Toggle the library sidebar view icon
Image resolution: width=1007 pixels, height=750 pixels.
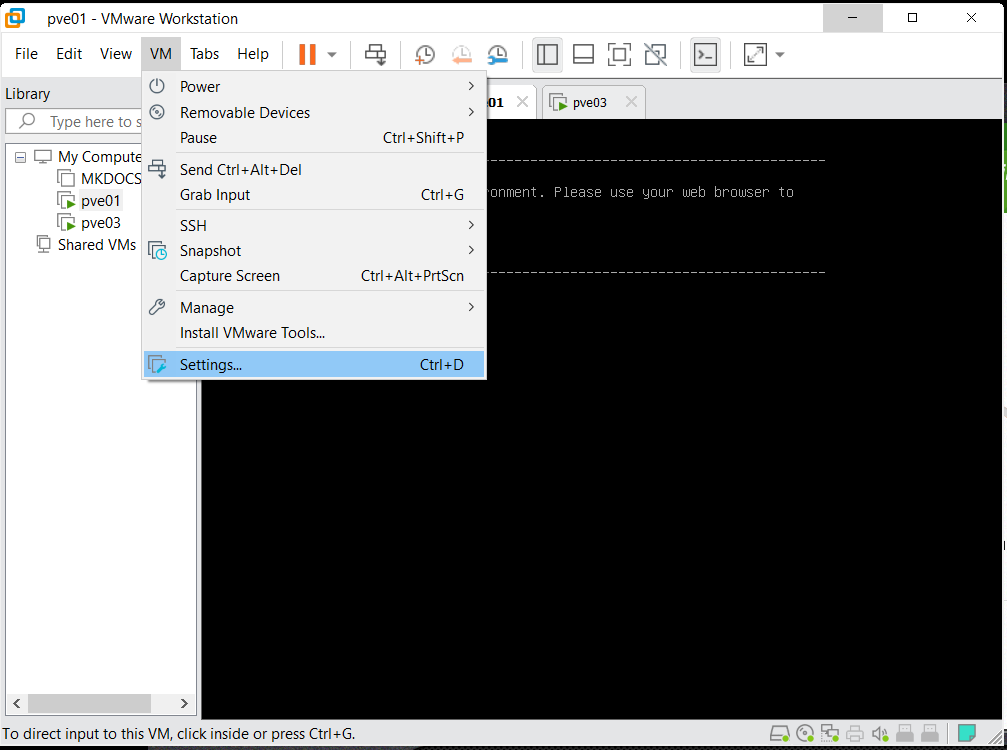click(x=547, y=55)
